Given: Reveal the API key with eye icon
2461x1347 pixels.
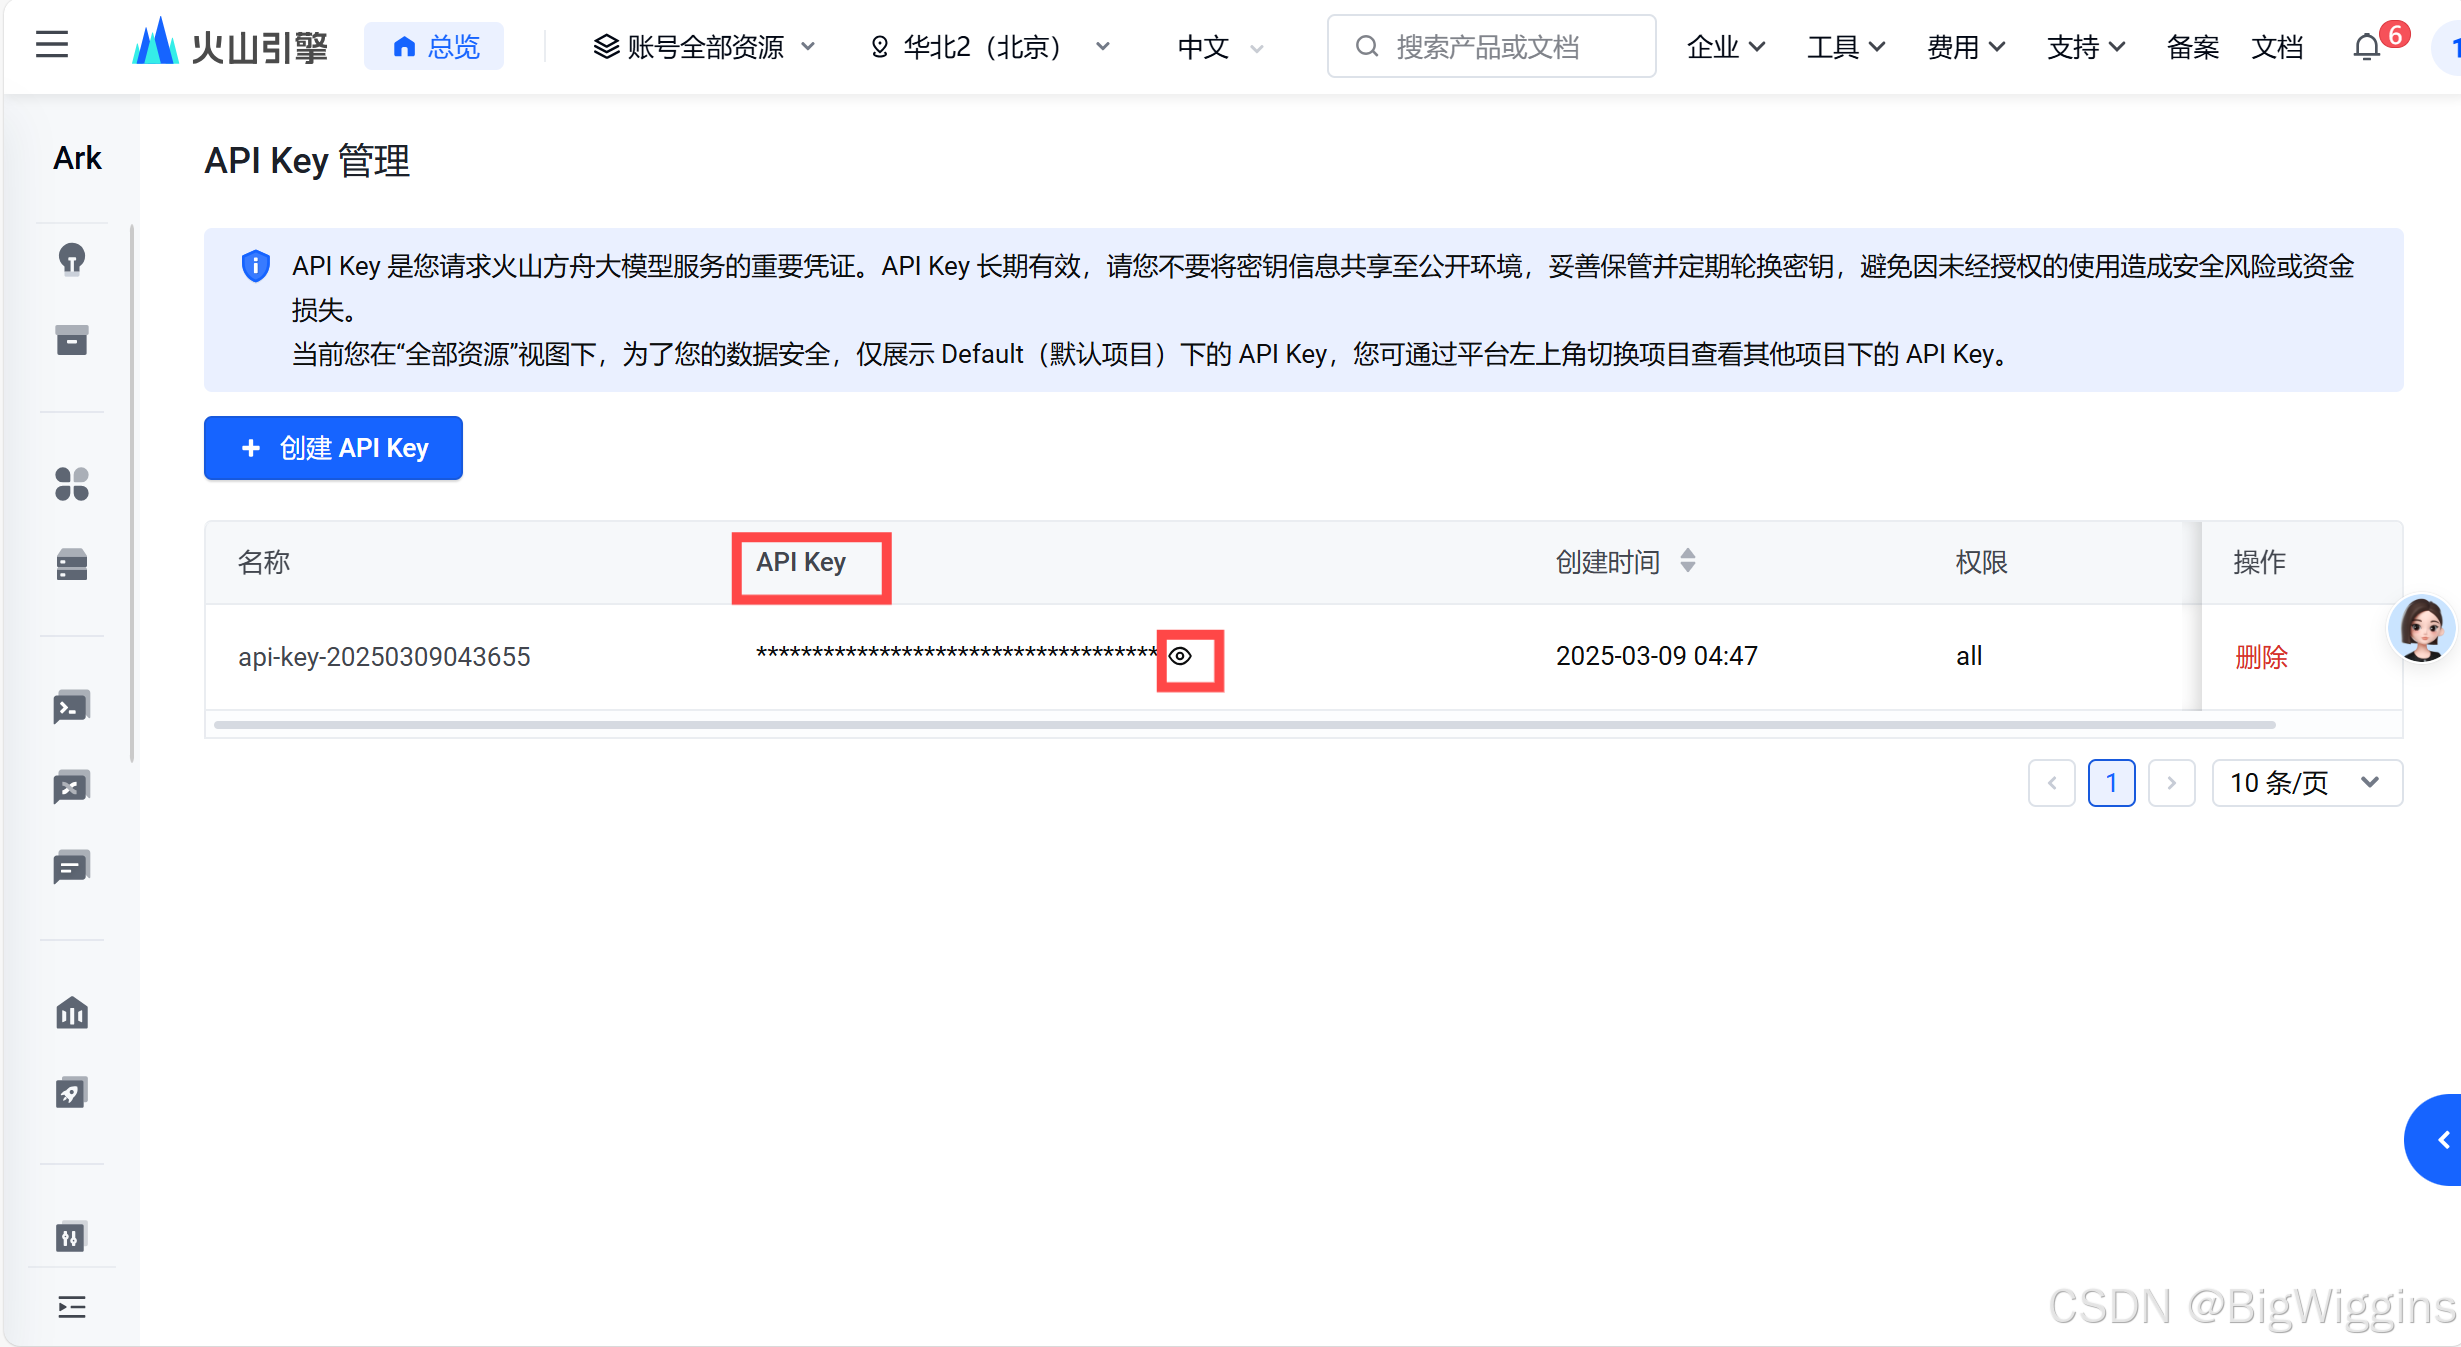Looking at the screenshot, I should [x=1181, y=656].
